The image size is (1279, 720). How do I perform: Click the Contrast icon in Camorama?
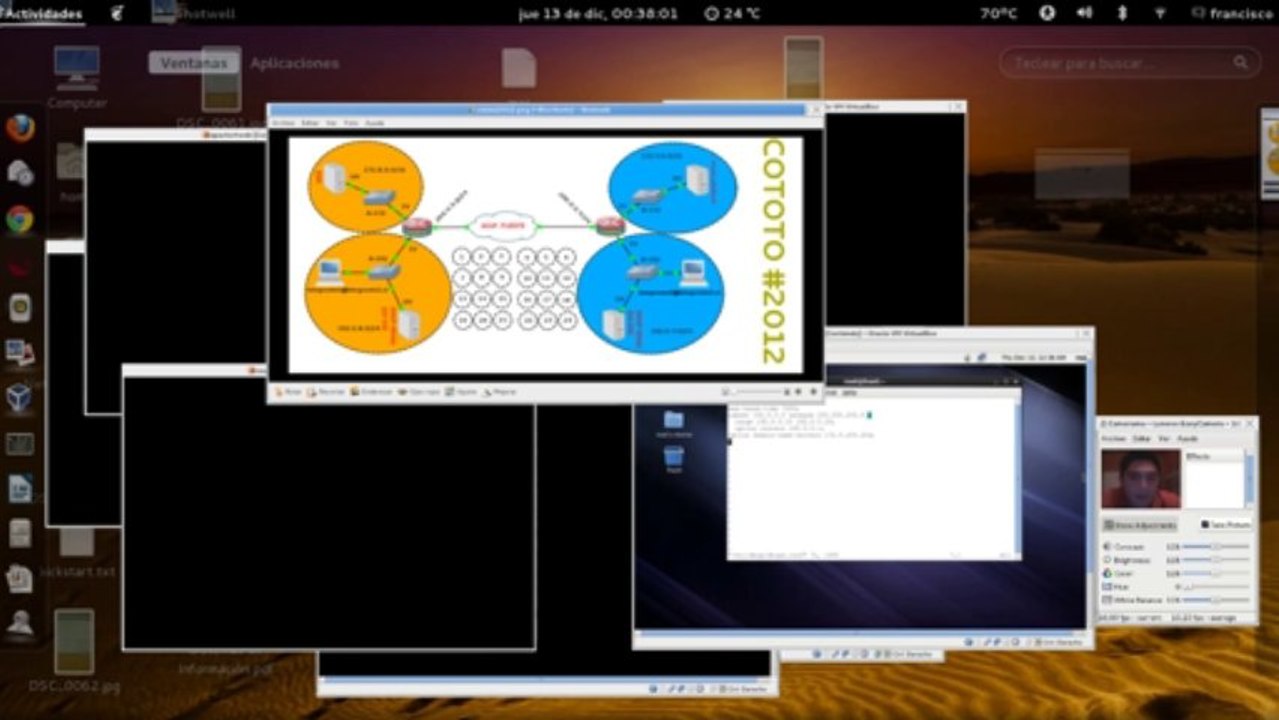(1107, 547)
